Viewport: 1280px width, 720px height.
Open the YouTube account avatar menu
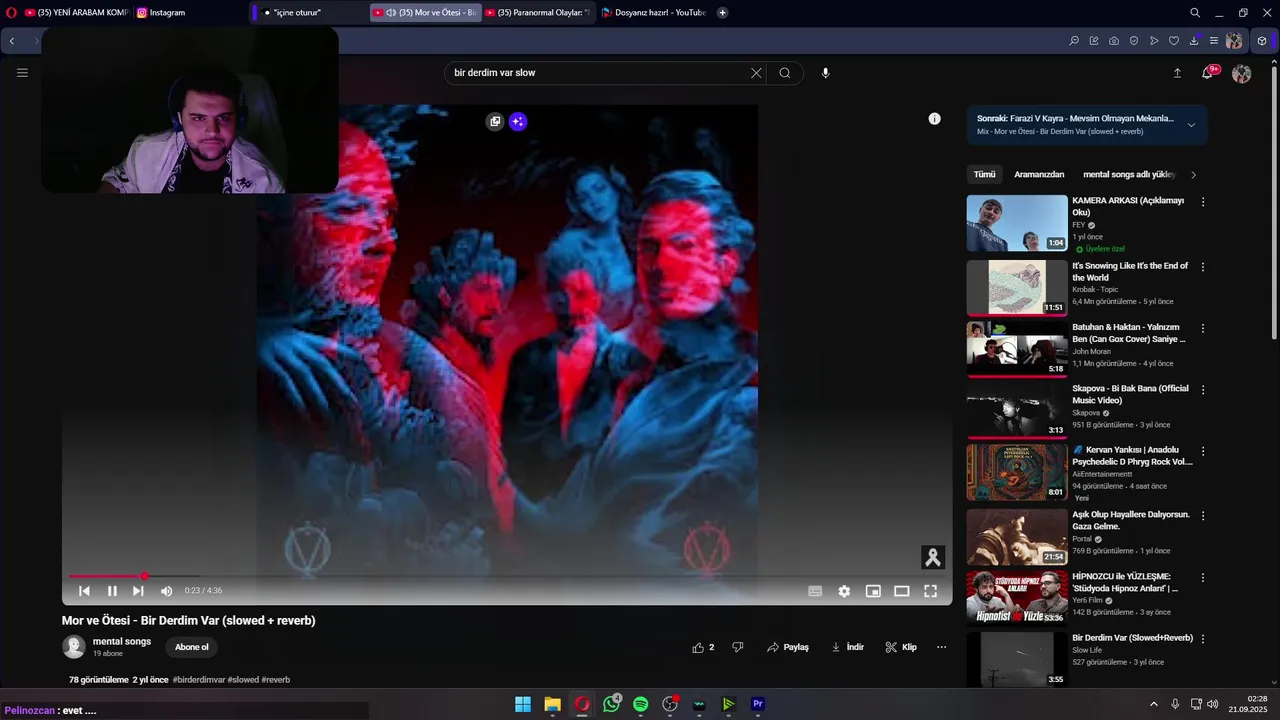(x=1242, y=73)
